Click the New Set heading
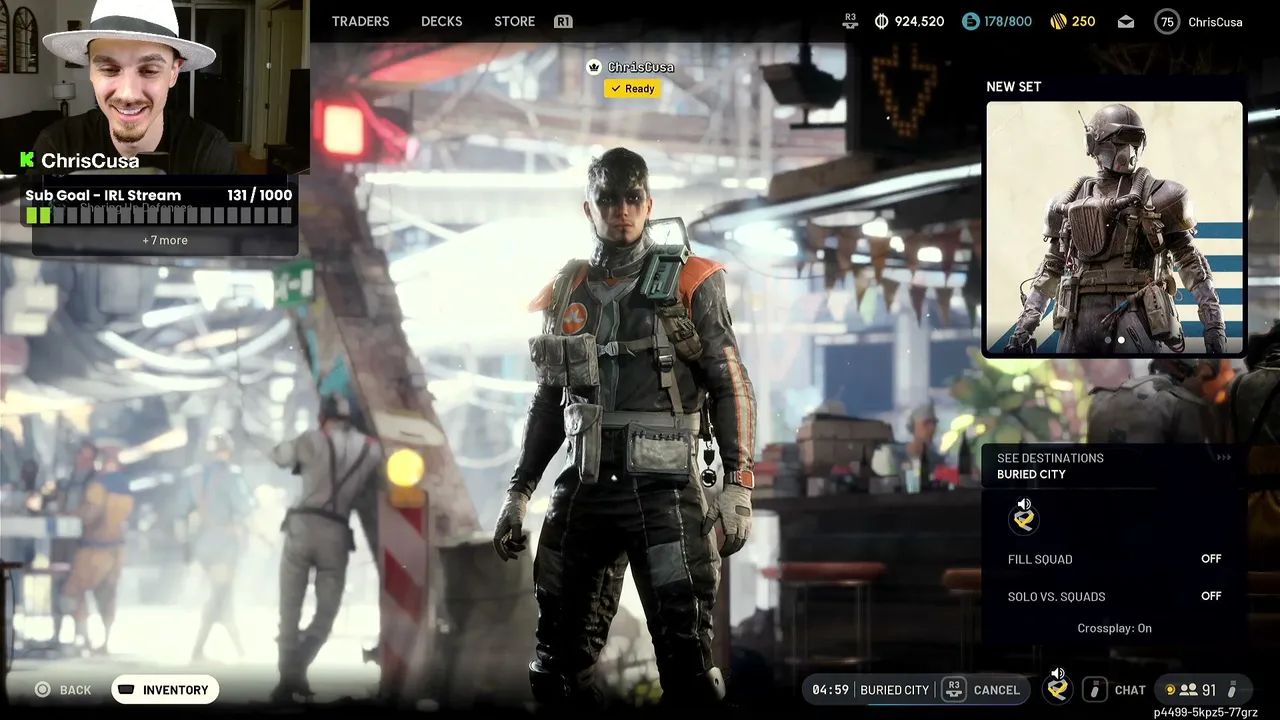1280x720 pixels. pos(1013,87)
